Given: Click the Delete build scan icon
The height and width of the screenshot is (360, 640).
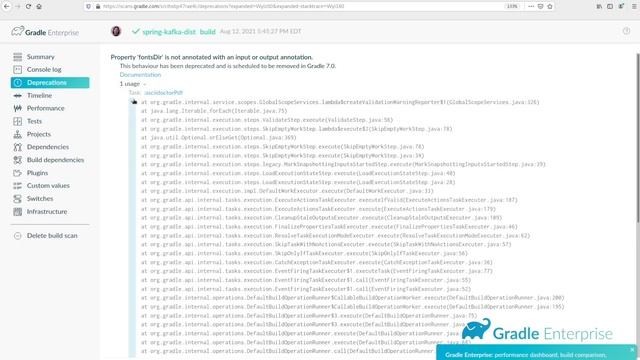Looking at the screenshot, I should pos(18,236).
